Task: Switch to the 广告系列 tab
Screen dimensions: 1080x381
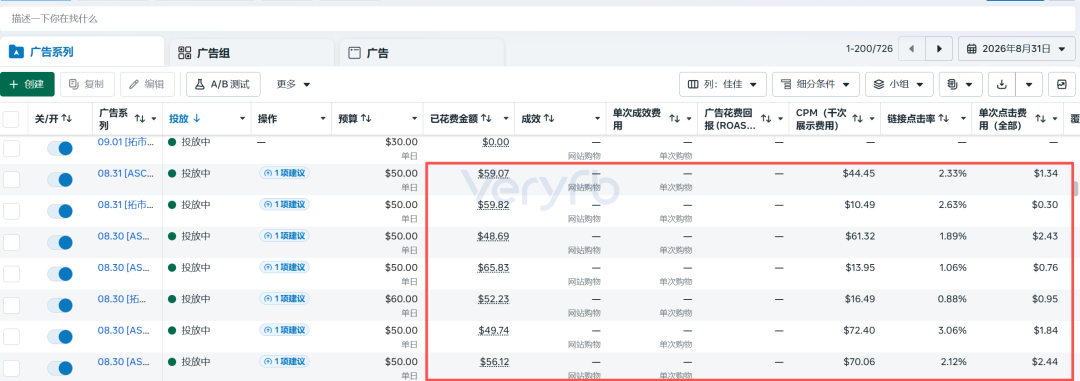Action: coord(82,52)
